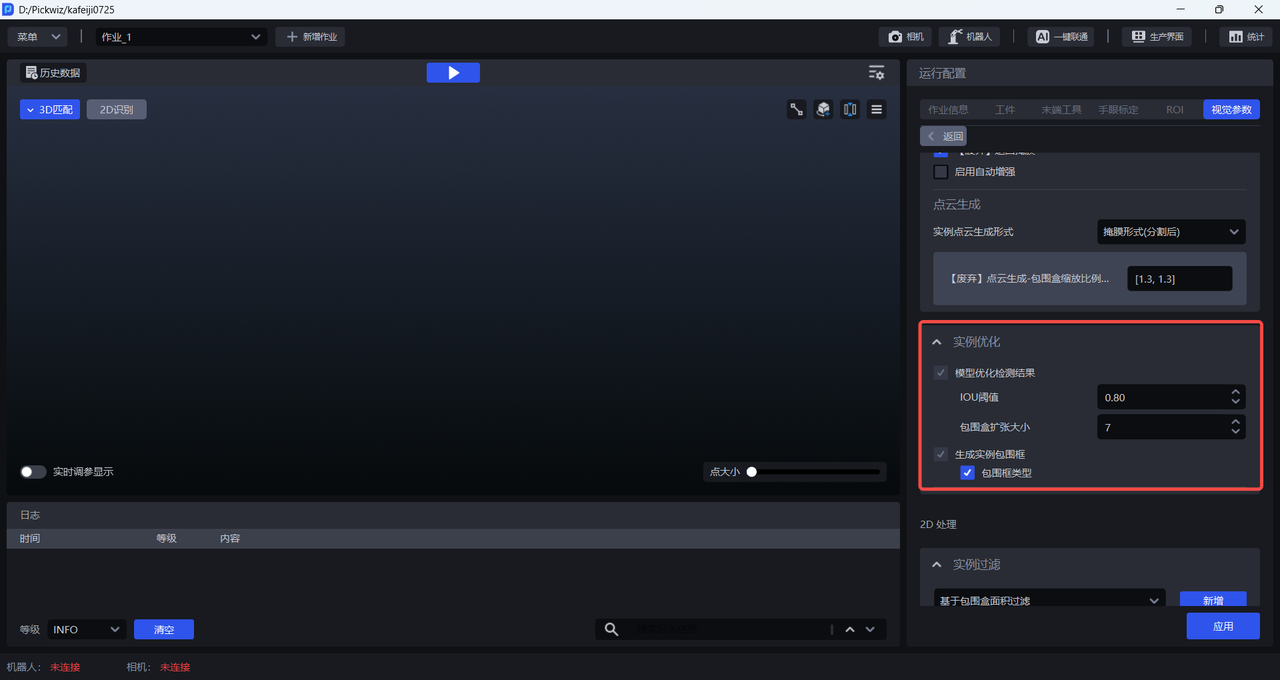Screen dimensions: 1280x680
Task: Open the 菜单 menu
Action: (37, 37)
